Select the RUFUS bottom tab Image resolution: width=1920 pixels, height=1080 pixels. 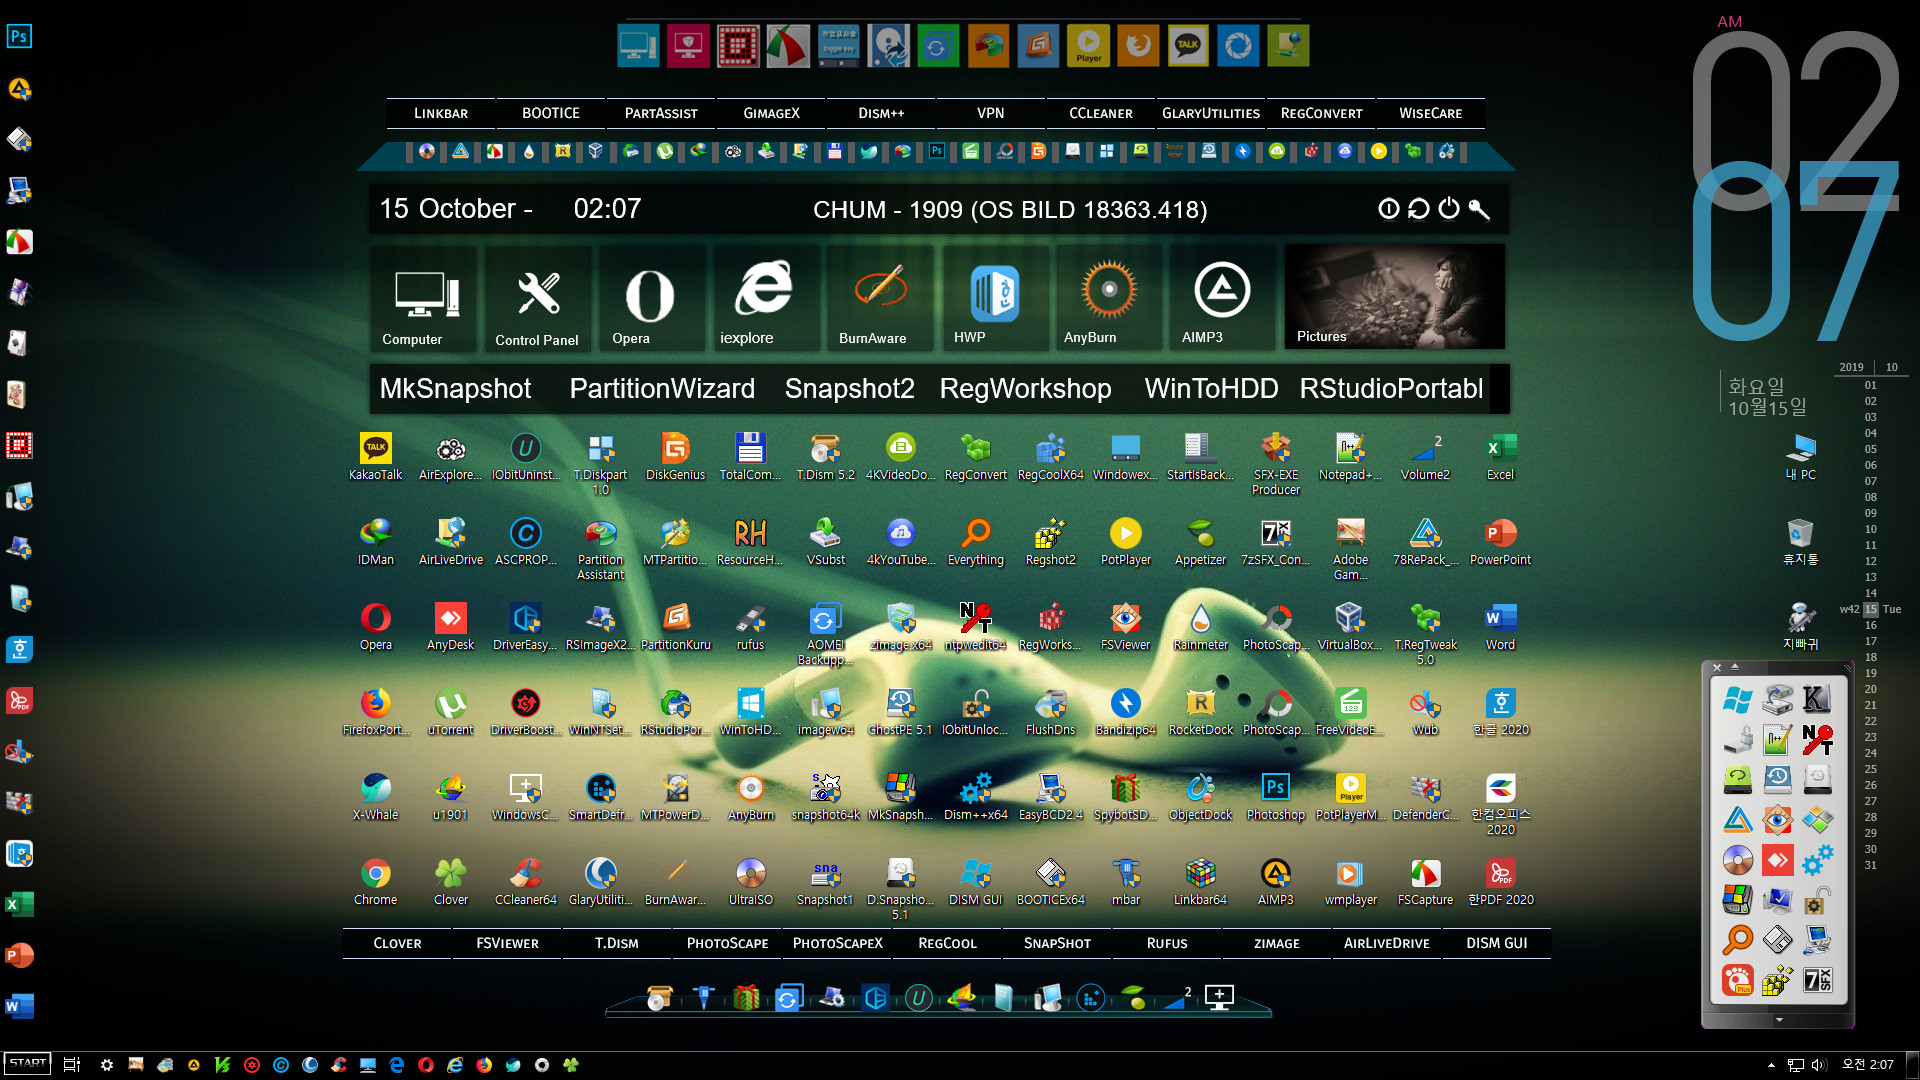[1167, 943]
